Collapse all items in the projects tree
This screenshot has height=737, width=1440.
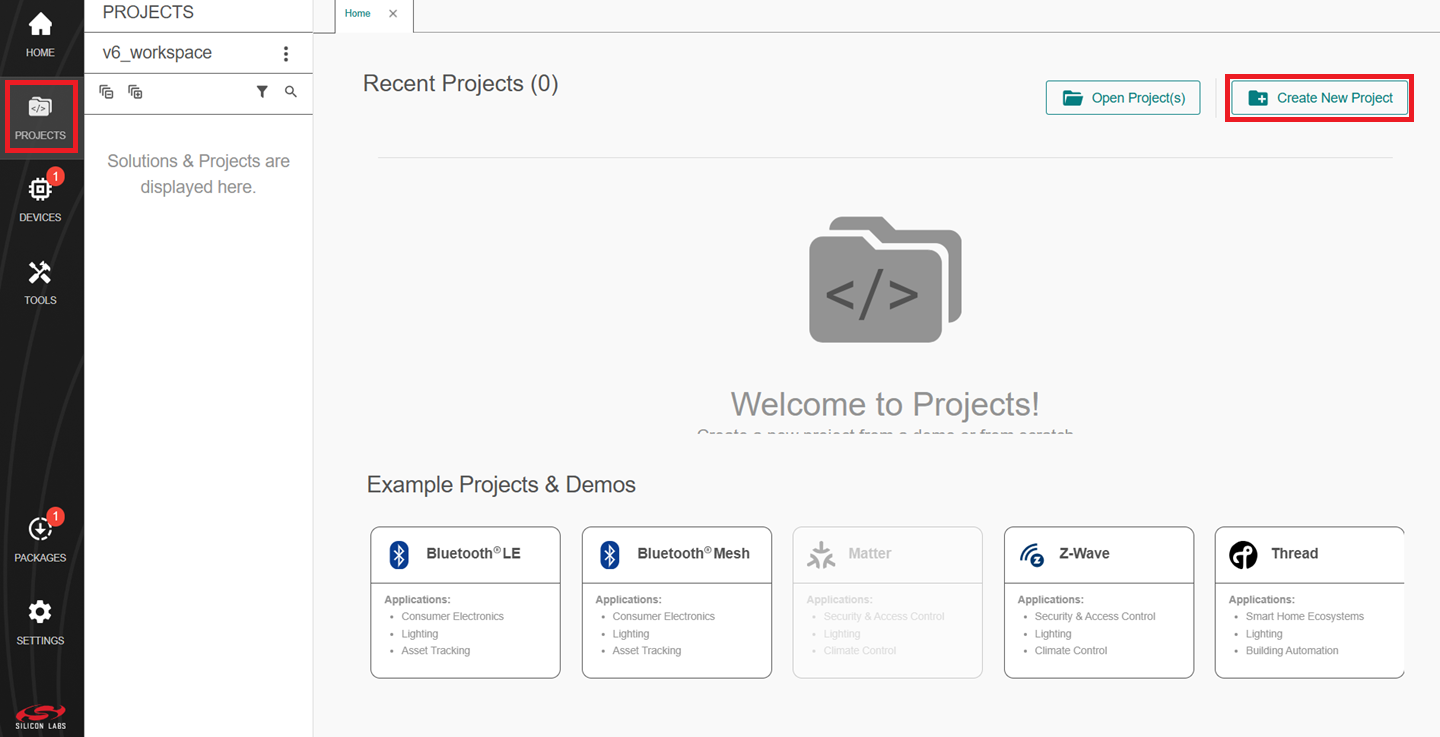(106, 91)
